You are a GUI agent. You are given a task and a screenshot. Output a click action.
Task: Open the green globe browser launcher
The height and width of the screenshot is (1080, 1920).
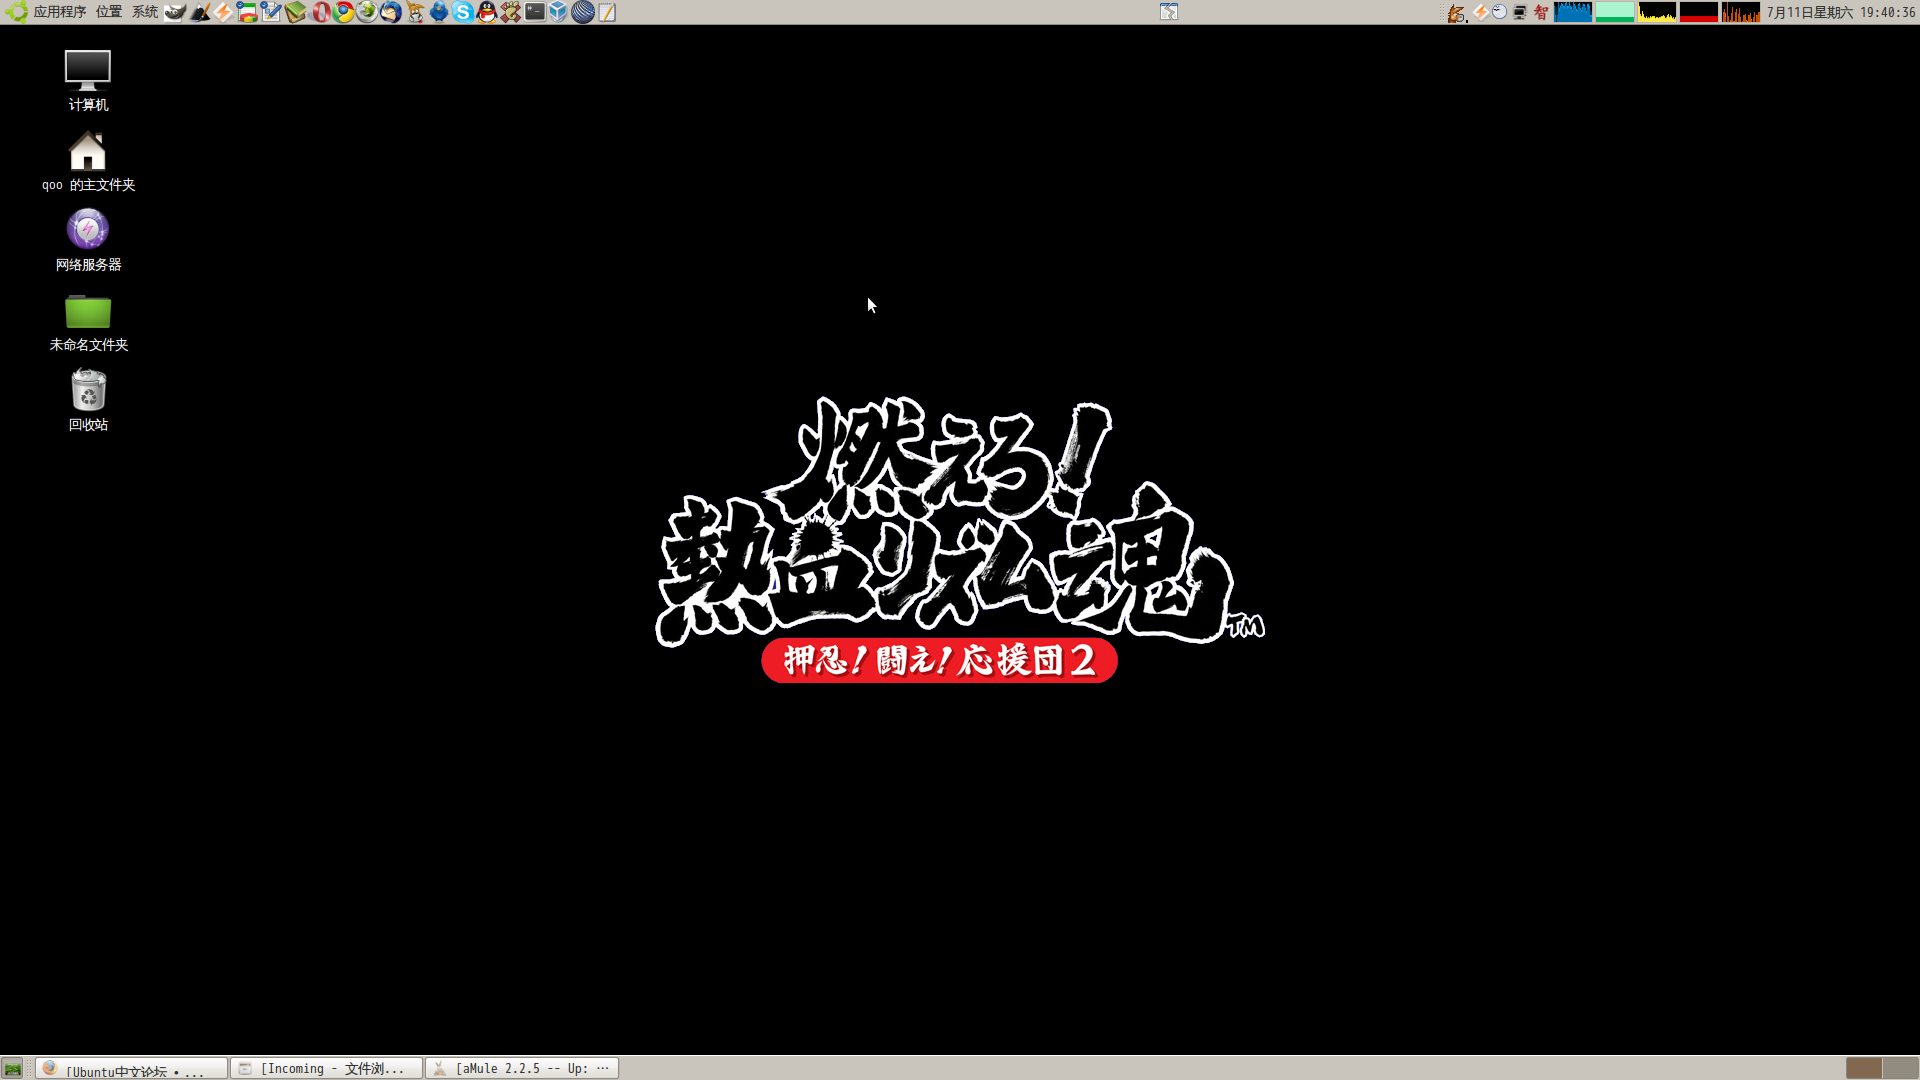point(367,12)
